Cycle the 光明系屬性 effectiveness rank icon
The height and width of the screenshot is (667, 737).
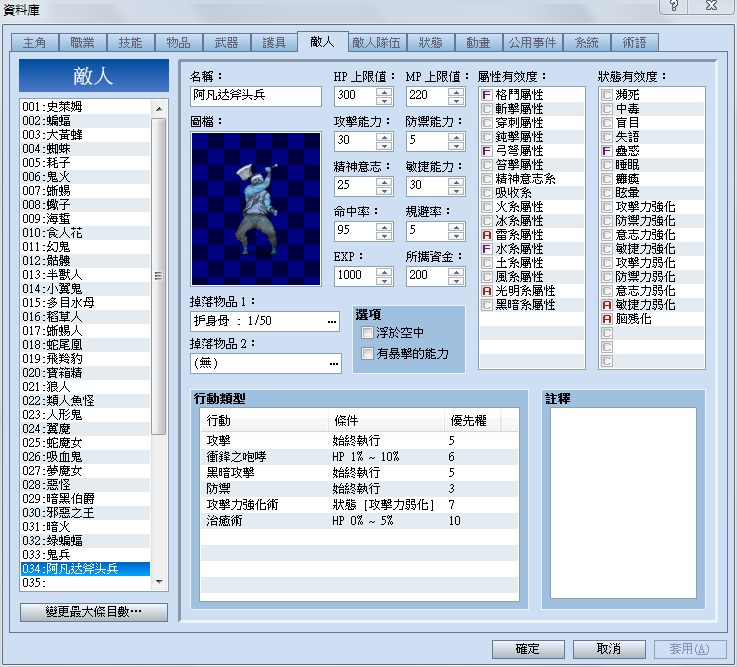(486, 291)
